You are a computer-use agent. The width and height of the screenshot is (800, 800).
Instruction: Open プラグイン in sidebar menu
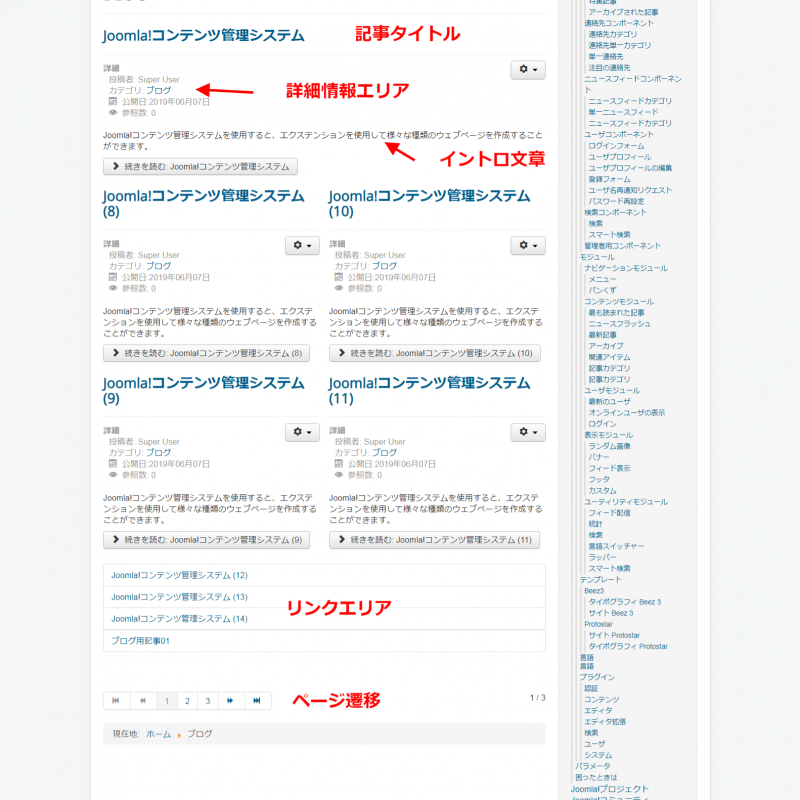[x=597, y=677]
